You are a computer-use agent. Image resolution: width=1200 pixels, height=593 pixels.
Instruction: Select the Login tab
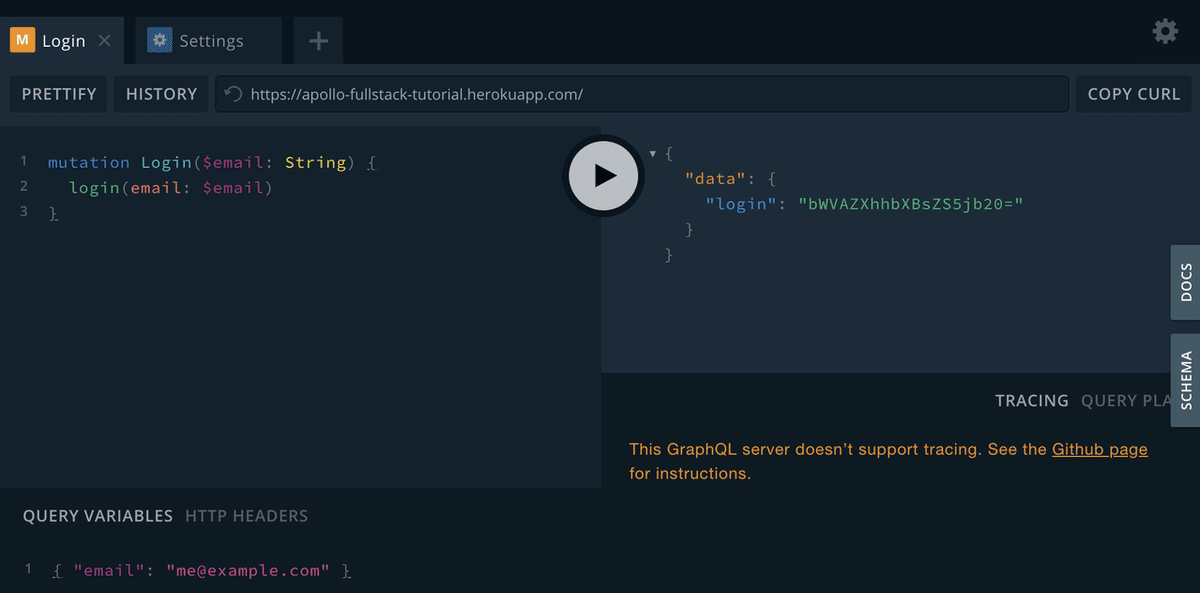64,41
